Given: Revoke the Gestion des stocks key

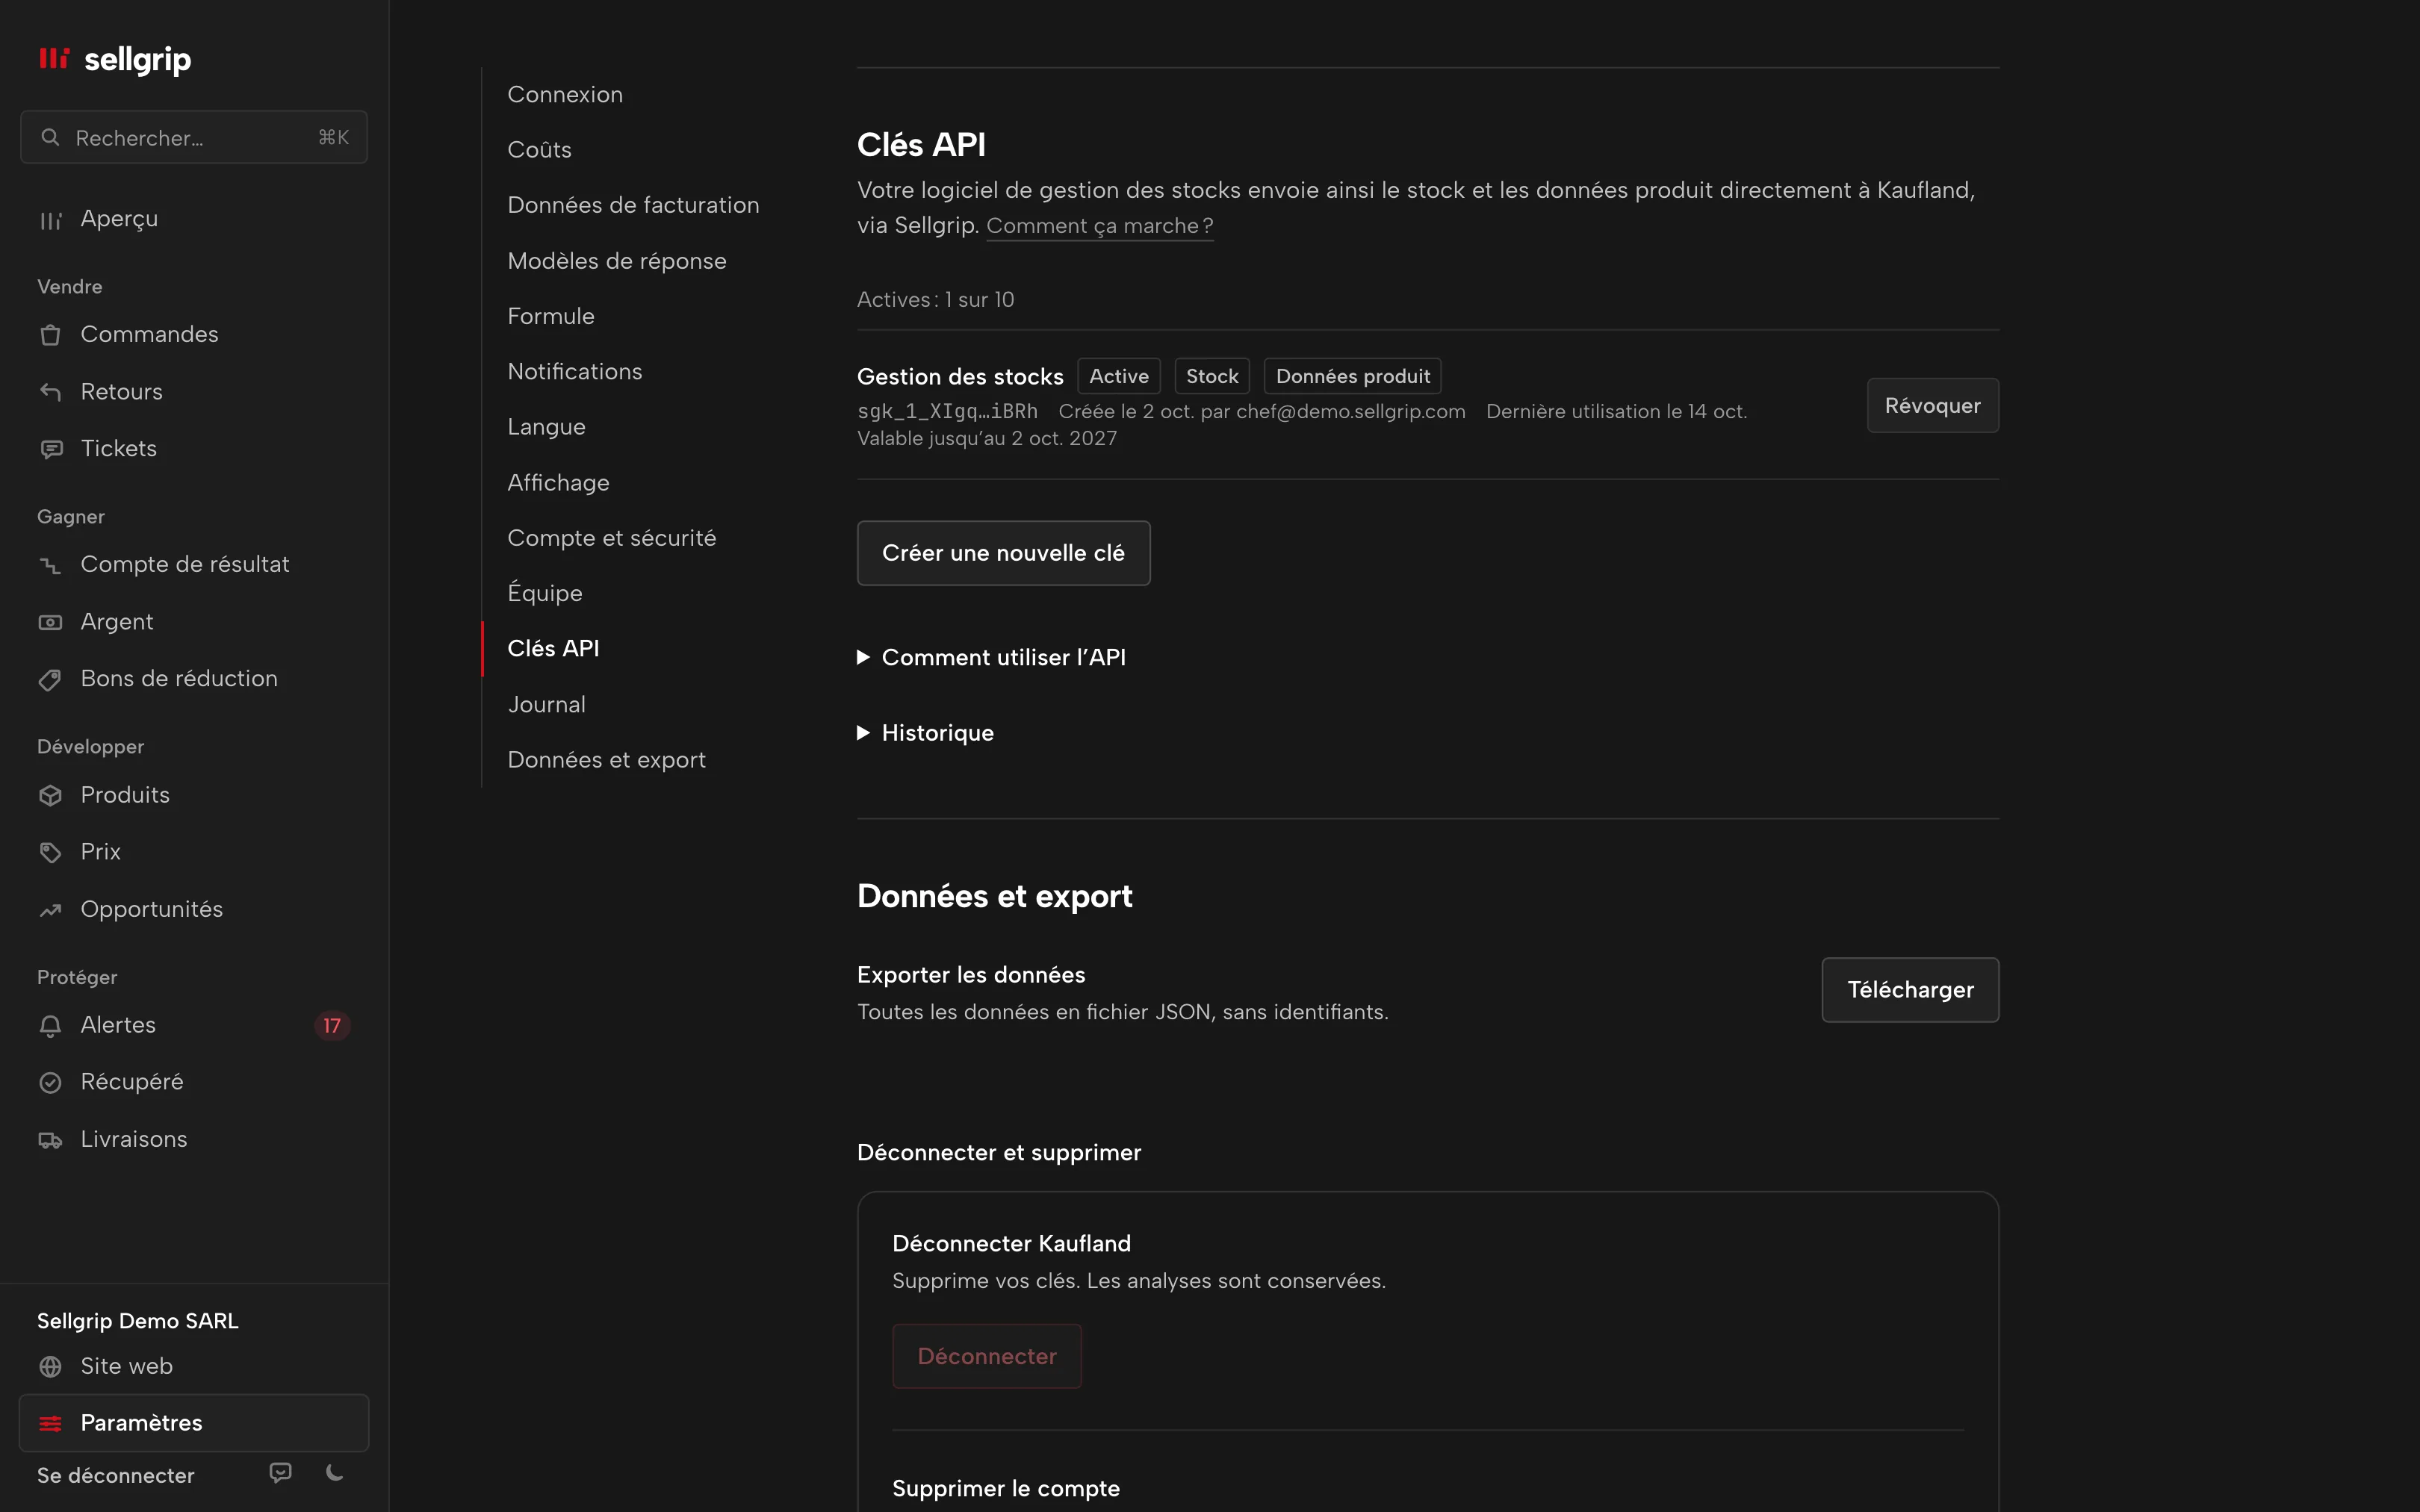Looking at the screenshot, I should (1932, 405).
